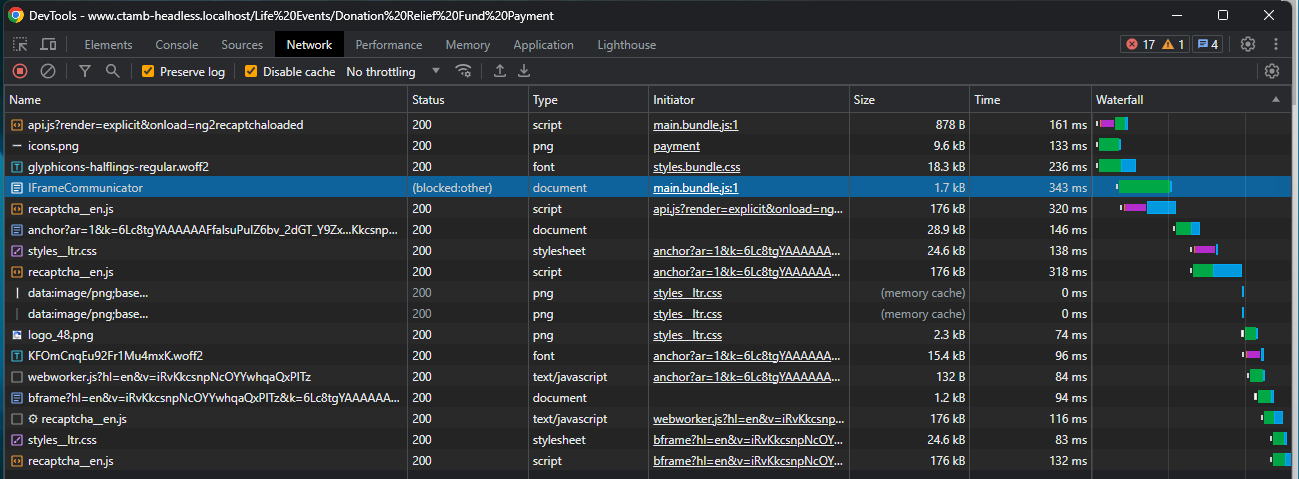Open the network panel settings gear

[x=1272, y=71]
